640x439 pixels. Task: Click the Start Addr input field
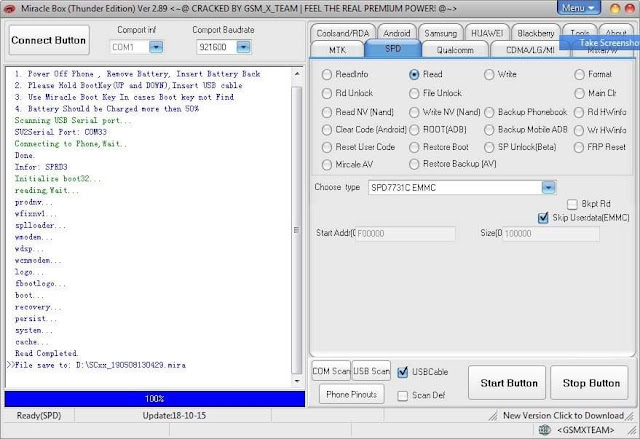click(x=405, y=234)
